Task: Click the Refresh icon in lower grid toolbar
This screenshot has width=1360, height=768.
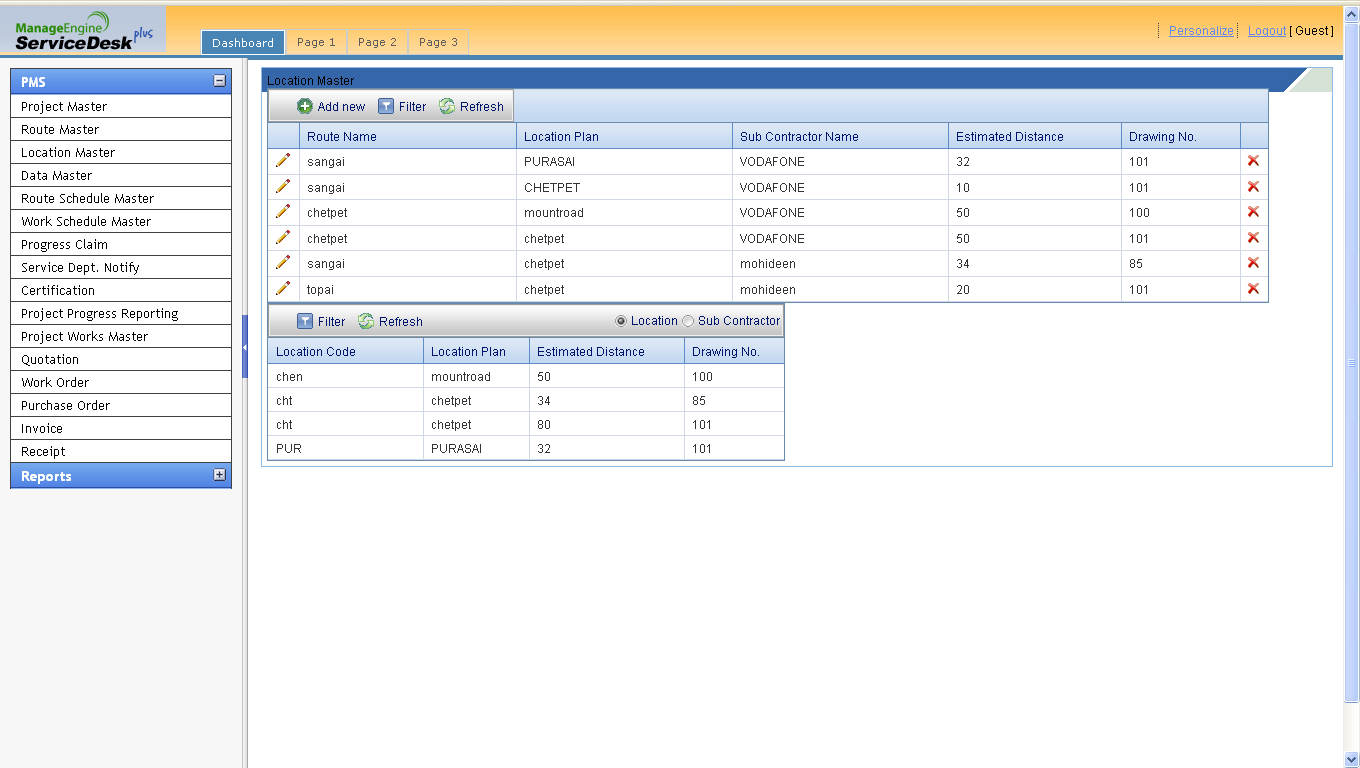Action: 366,321
